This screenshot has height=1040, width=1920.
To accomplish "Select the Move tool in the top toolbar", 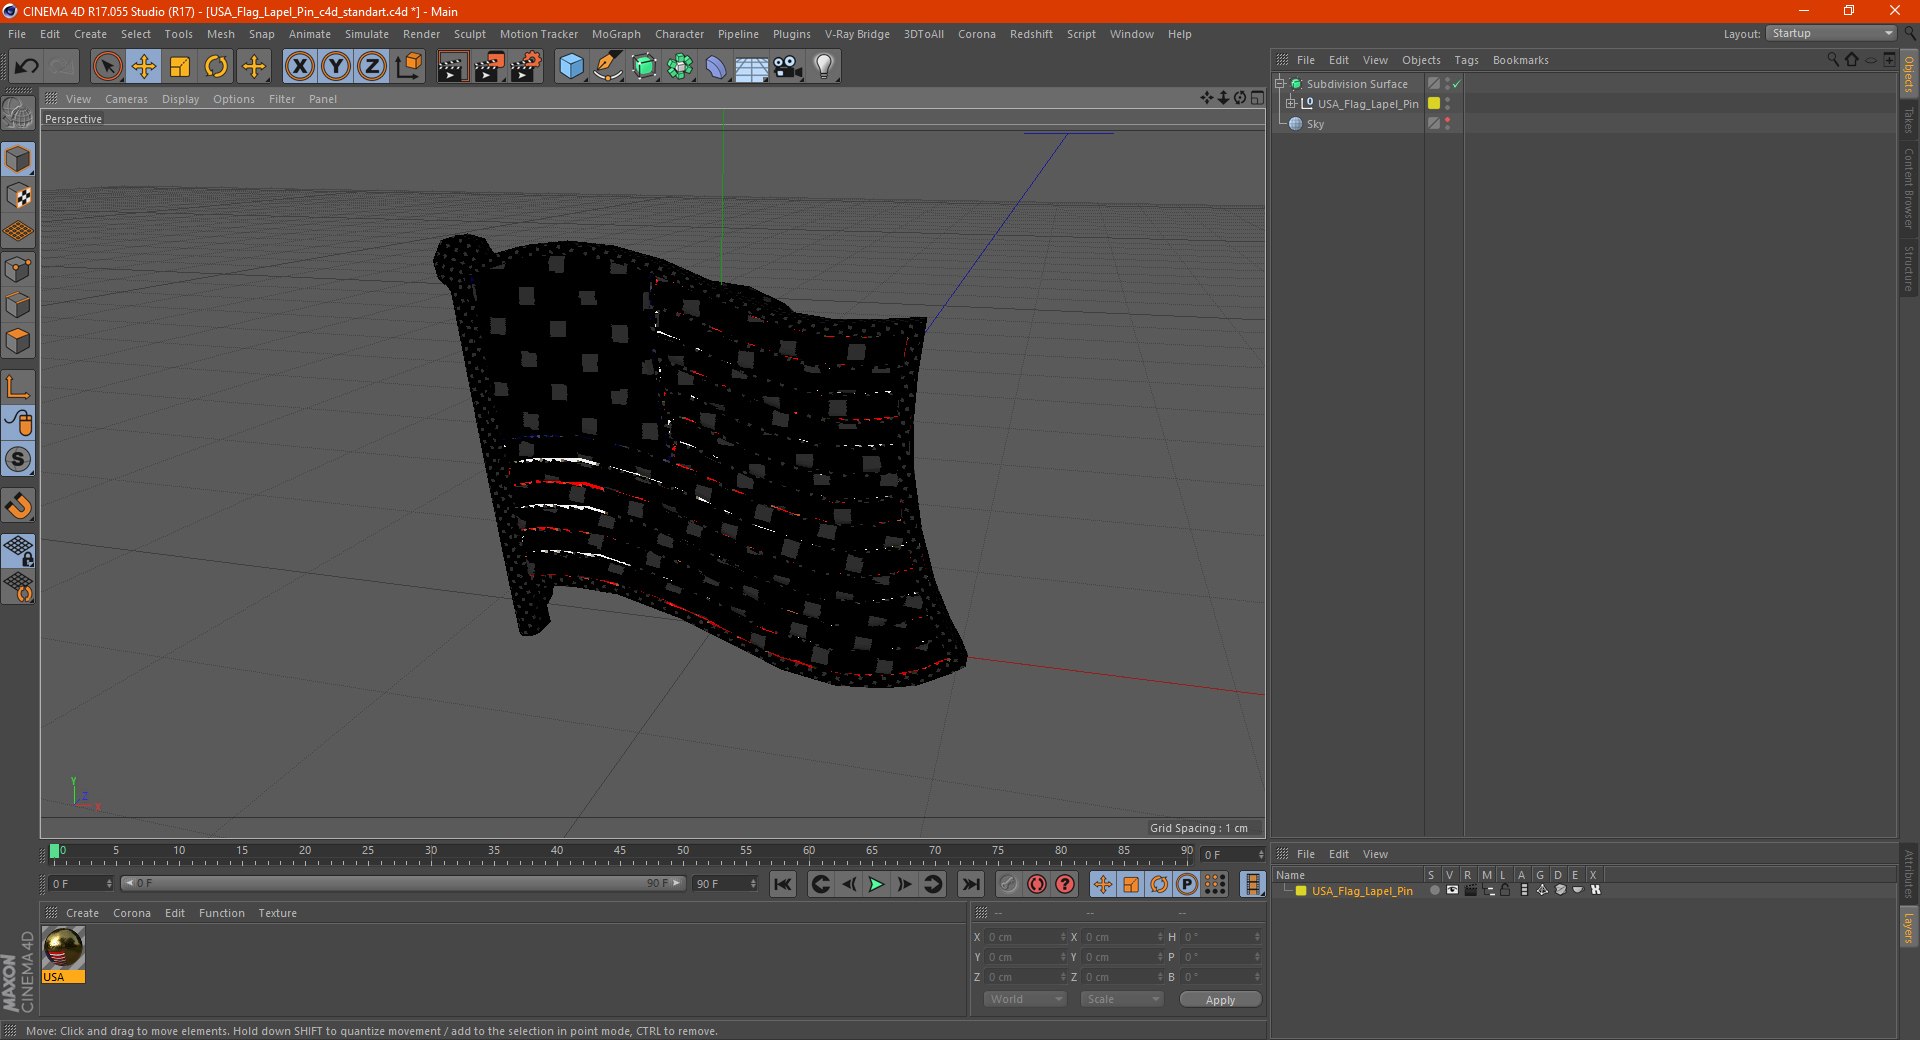I will (x=144, y=67).
